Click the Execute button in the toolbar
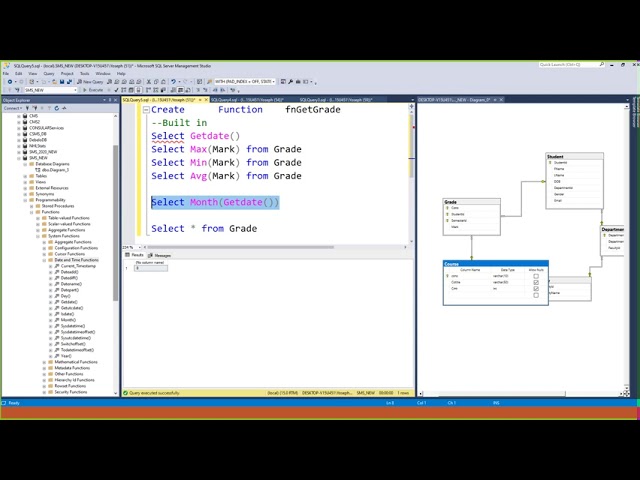The image size is (640, 480). 93,90
